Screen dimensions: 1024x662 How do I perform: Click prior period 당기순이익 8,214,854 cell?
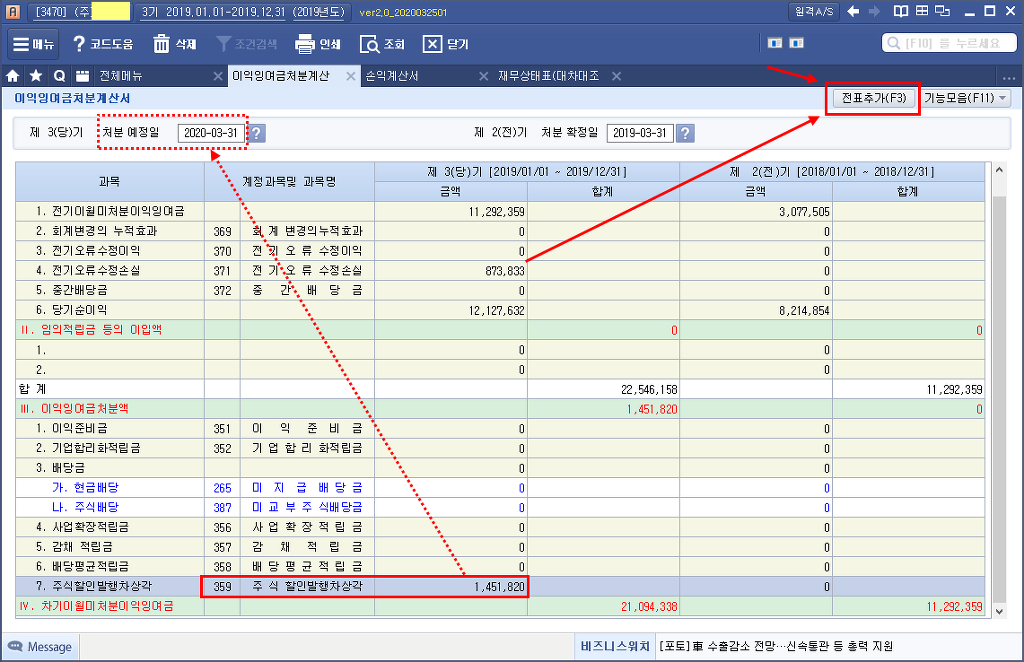click(756, 310)
